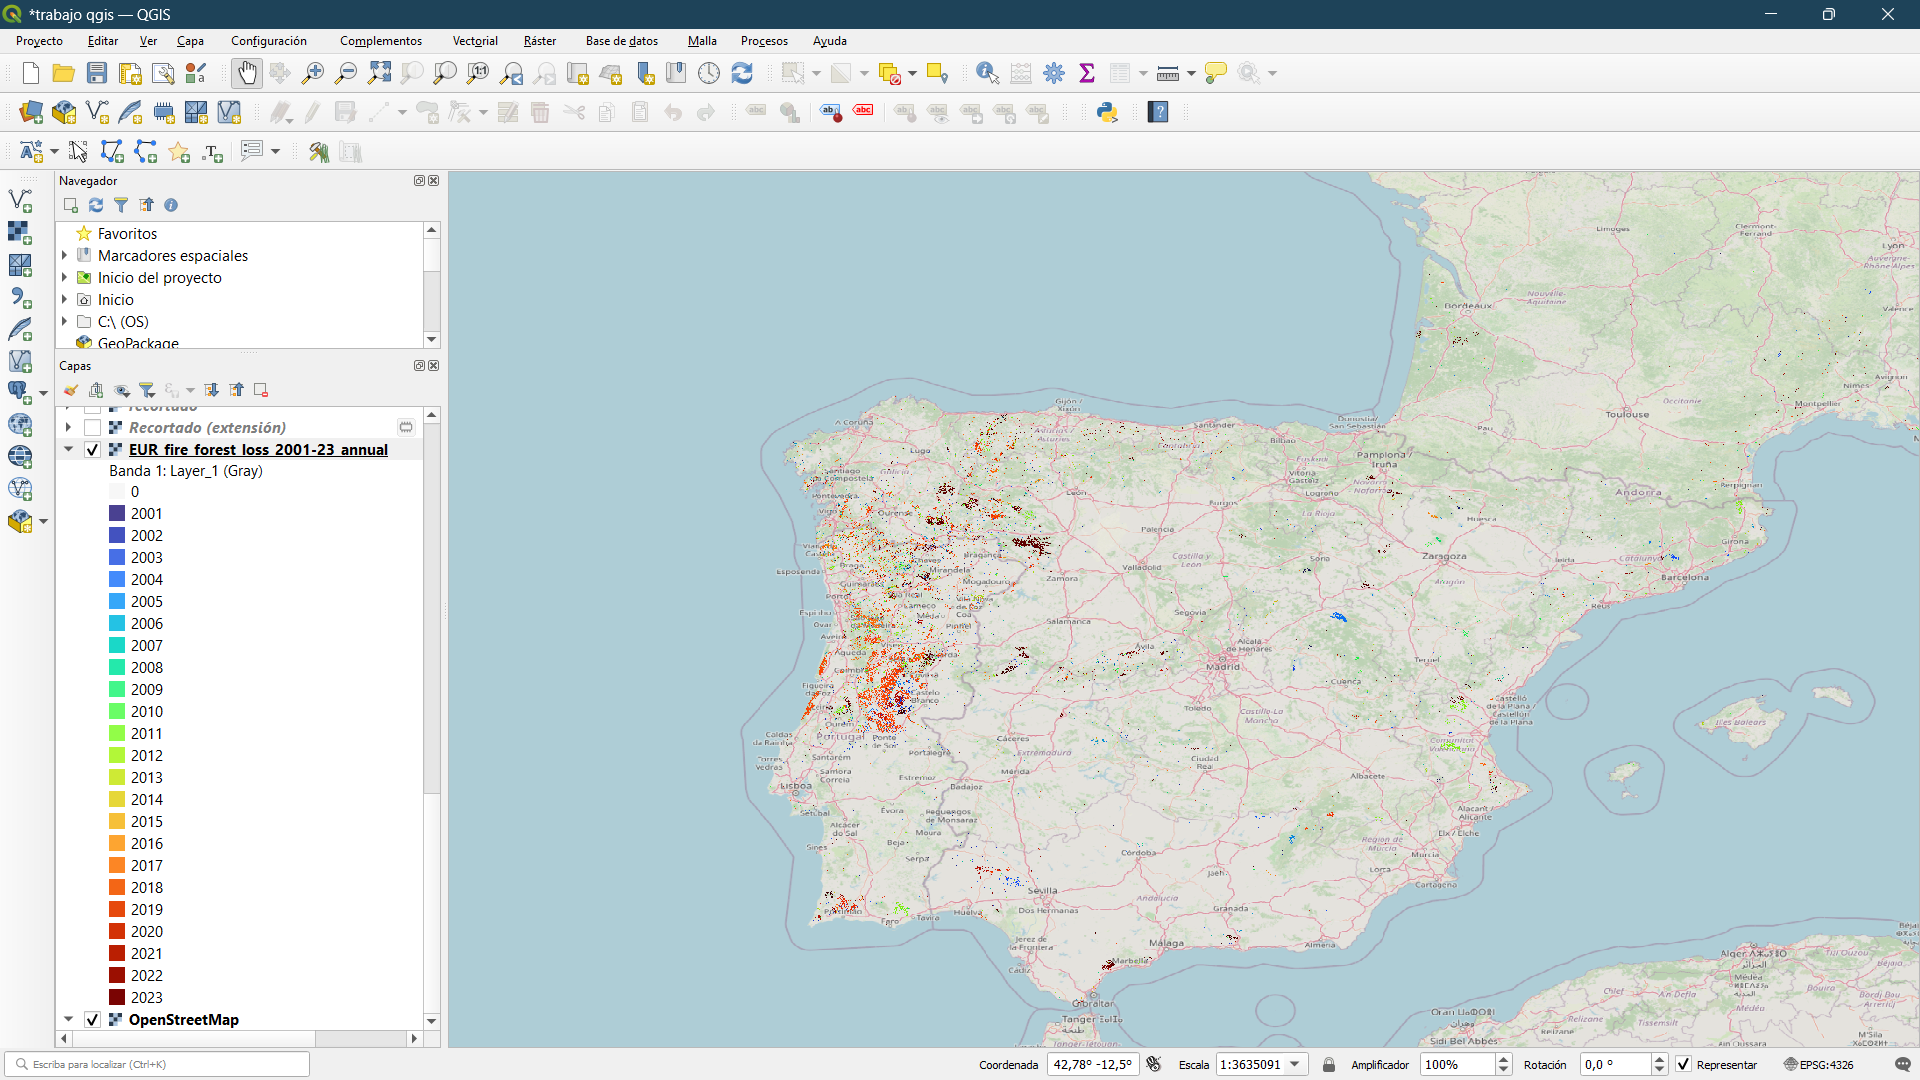
Task: Click the Save Project floppy icon
Action: coord(97,73)
